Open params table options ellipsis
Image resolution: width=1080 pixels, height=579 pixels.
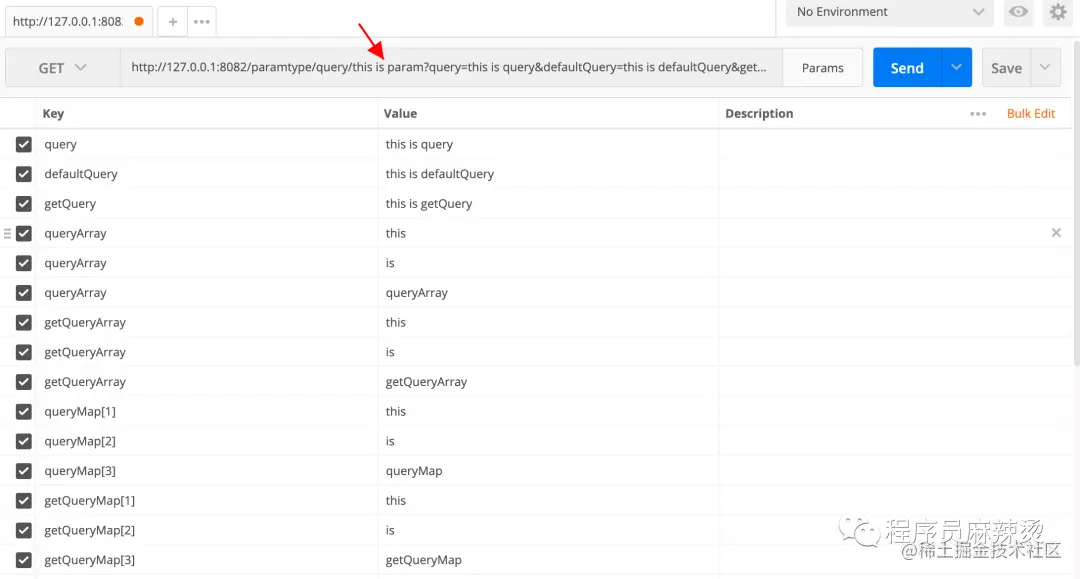[x=978, y=114]
